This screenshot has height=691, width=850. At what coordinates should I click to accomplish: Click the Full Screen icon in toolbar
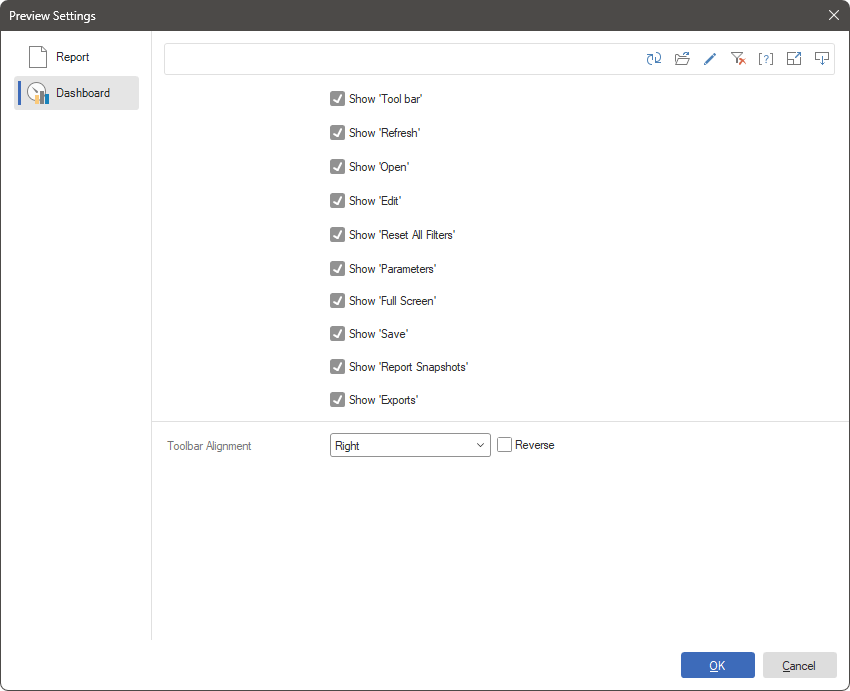coord(794,59)
